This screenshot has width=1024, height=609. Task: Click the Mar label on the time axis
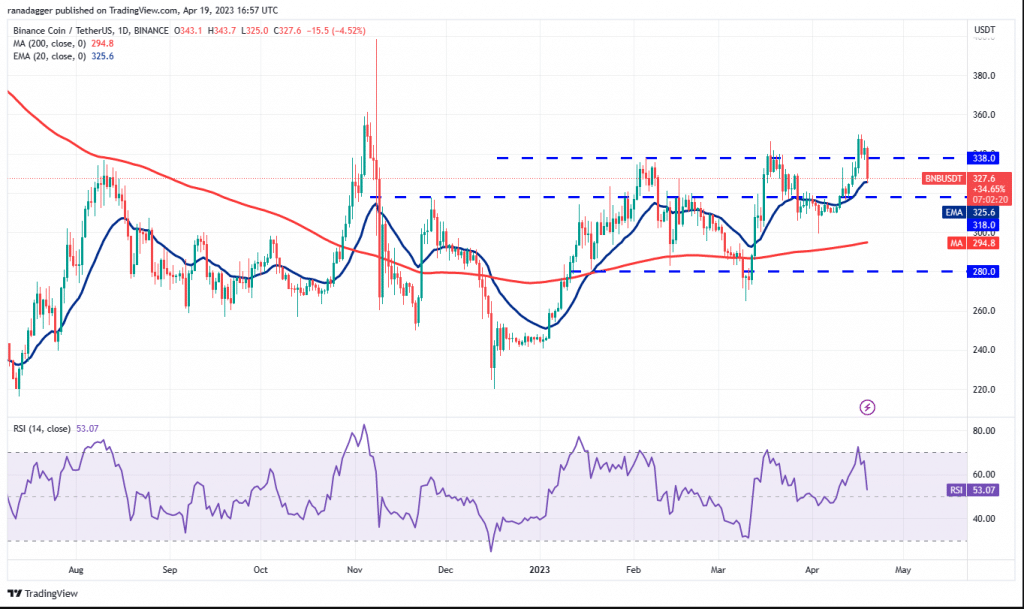pyautogui.click(x=718, y=570)
